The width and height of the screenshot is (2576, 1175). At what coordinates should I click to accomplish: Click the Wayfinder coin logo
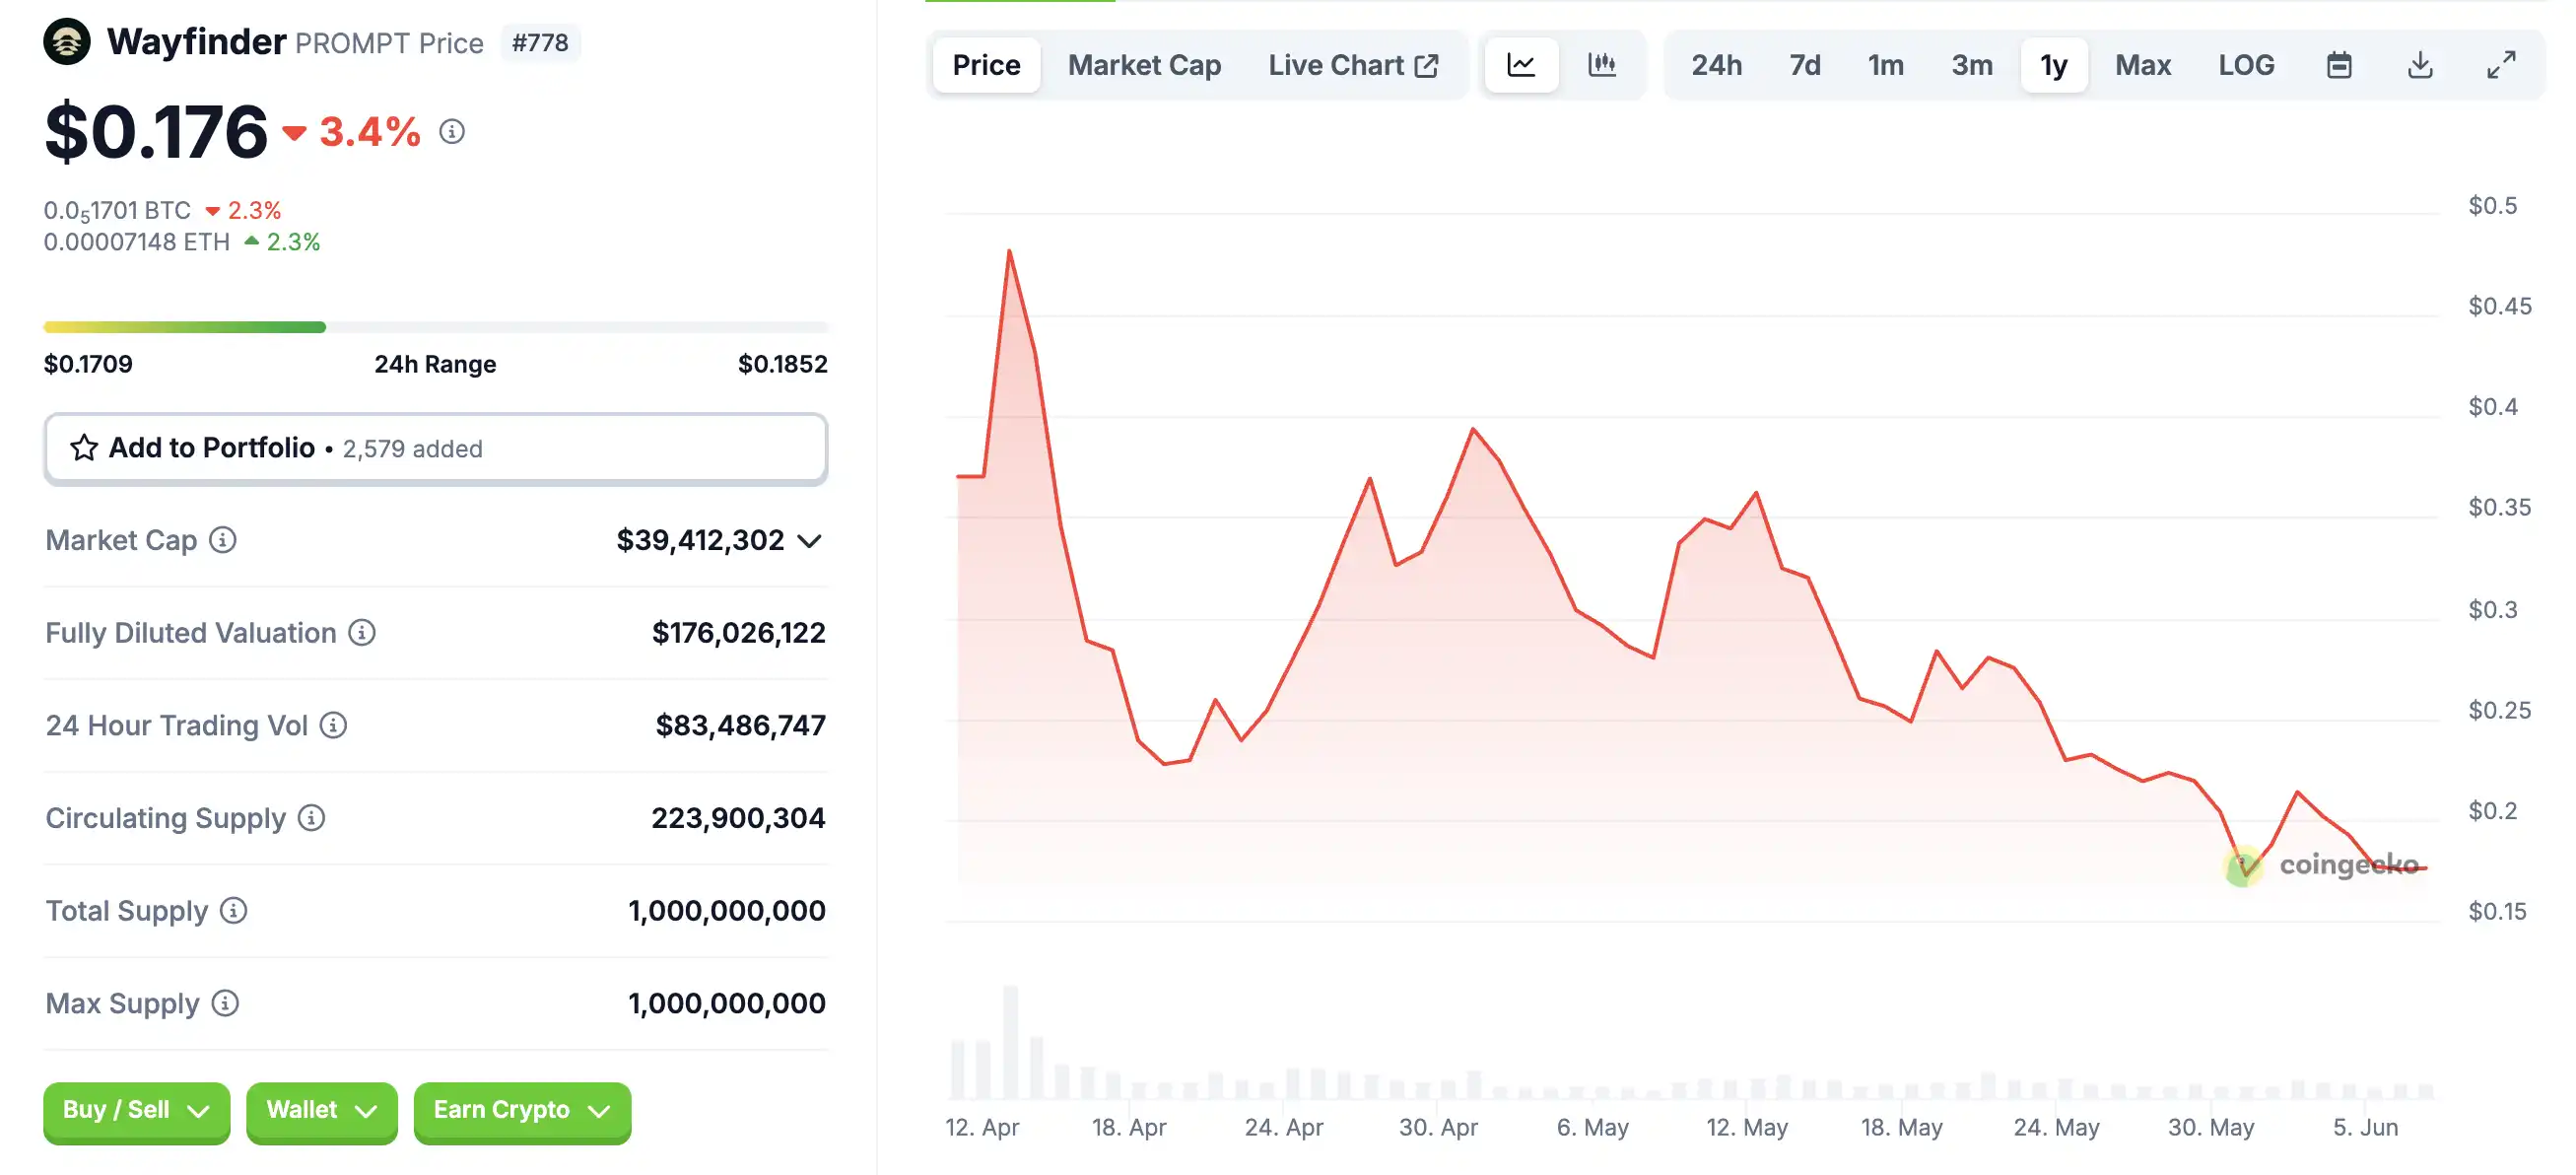(x=67, y=42)
